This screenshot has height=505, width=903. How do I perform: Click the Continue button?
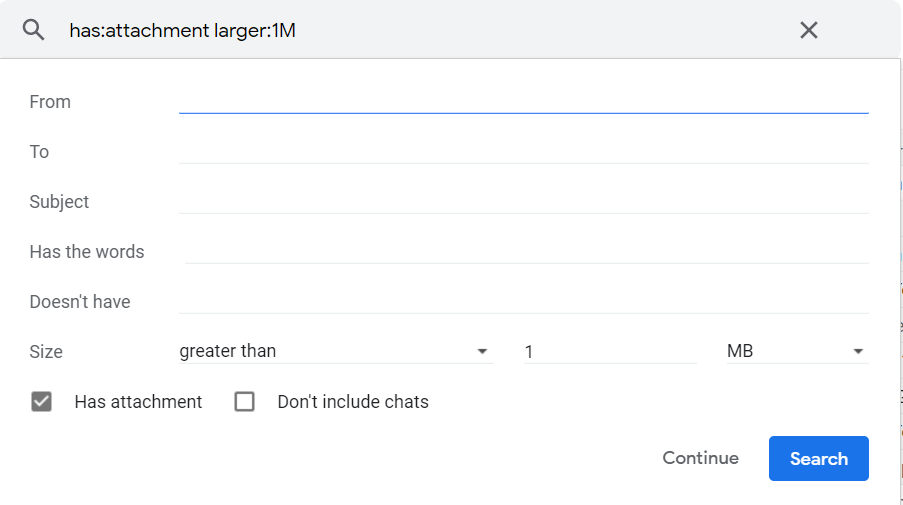(x=700, y=458)
